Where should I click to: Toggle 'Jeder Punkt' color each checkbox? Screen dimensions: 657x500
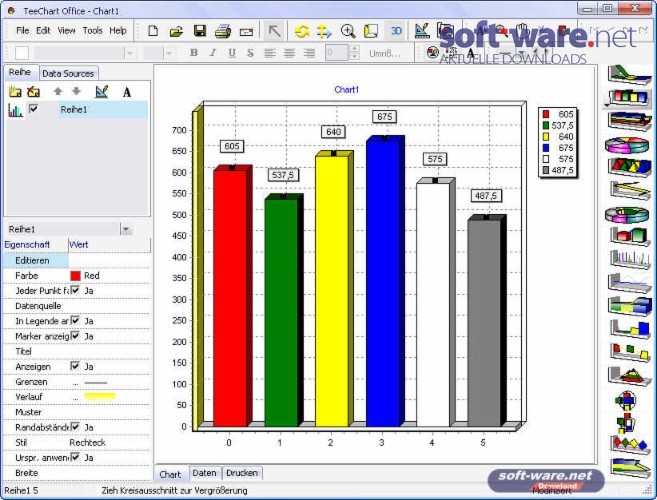[75, 290]
